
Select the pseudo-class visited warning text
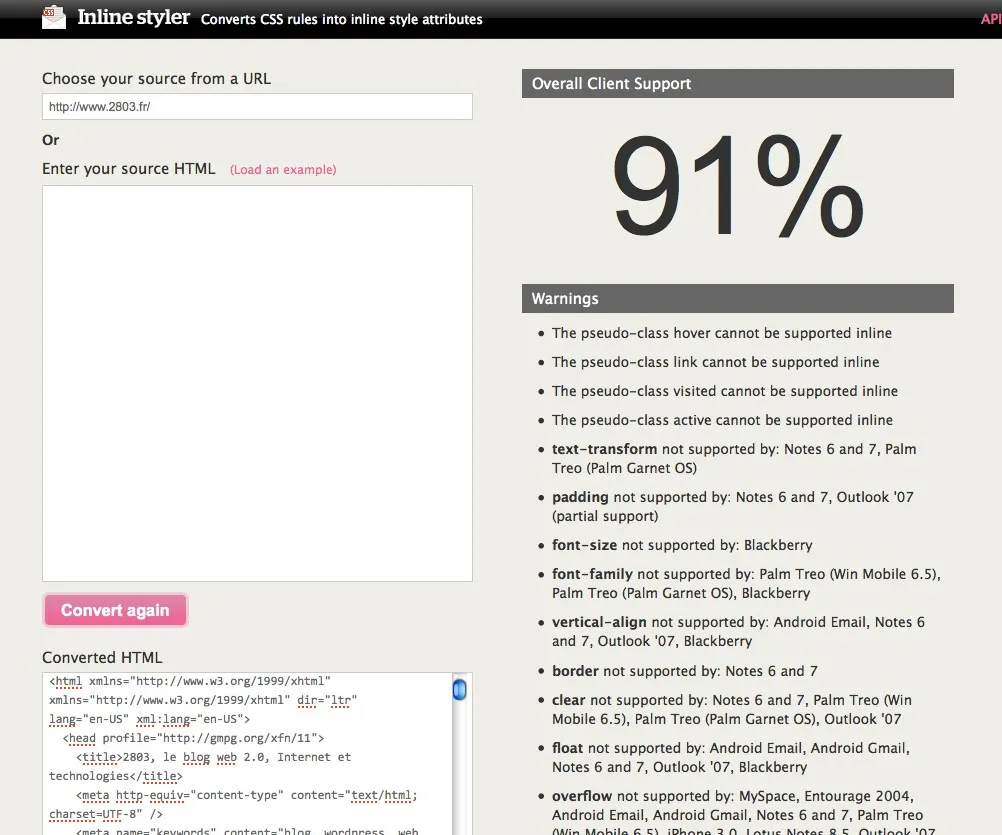coord(725,391)
